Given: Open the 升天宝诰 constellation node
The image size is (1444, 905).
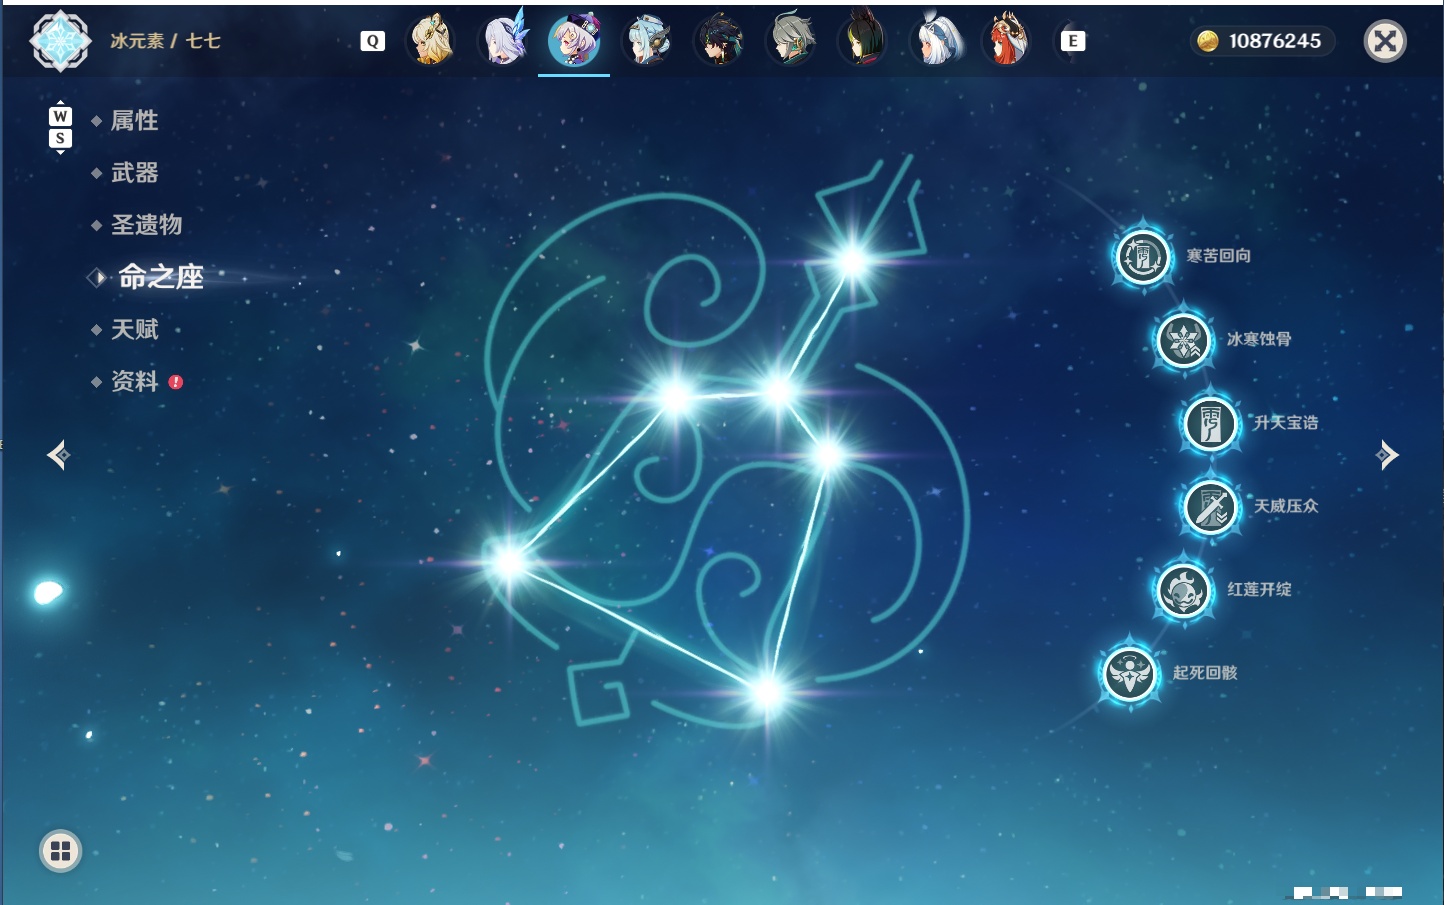Looking at the screenshot, I should click(1211, 423).
